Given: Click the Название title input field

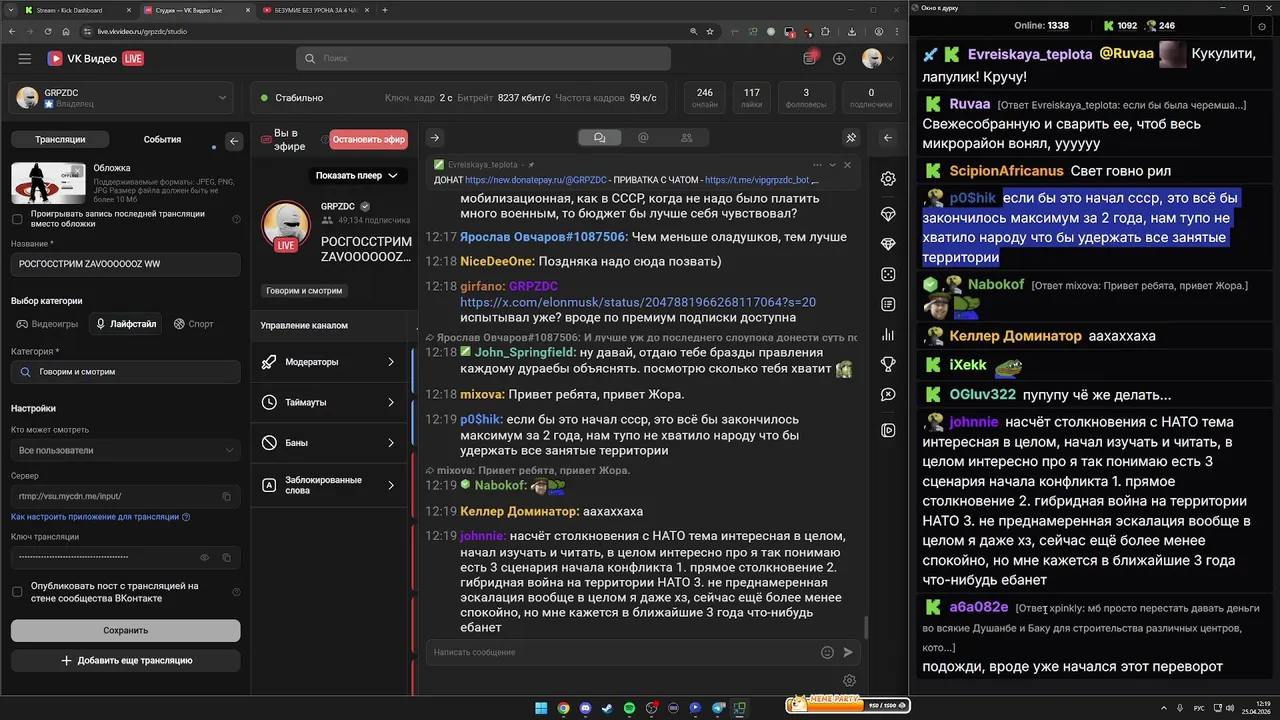Looking at the screenshot, I should click(125, 264).
